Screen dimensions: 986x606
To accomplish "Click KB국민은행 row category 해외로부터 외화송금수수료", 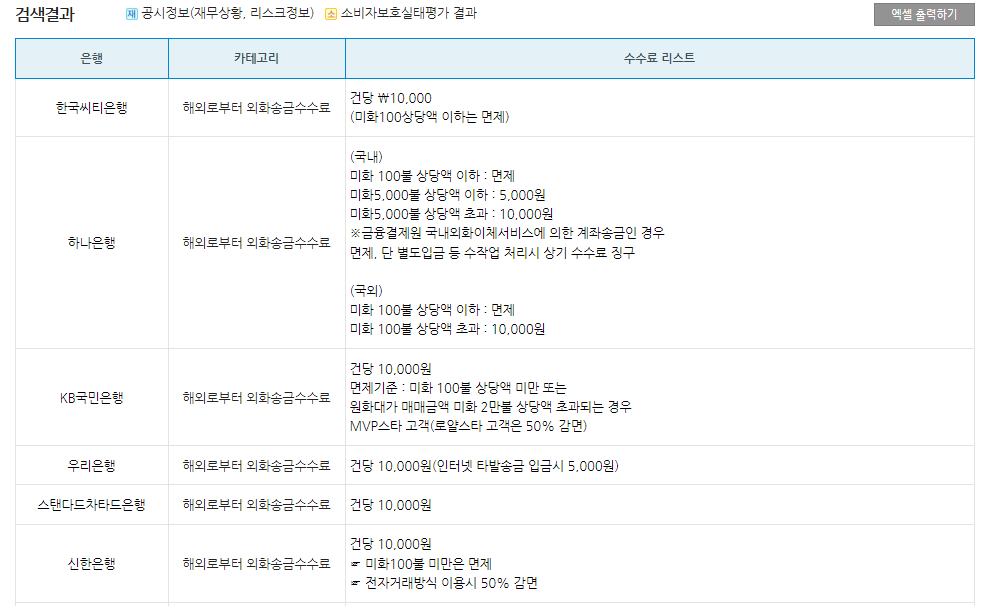I will point(257,398).
